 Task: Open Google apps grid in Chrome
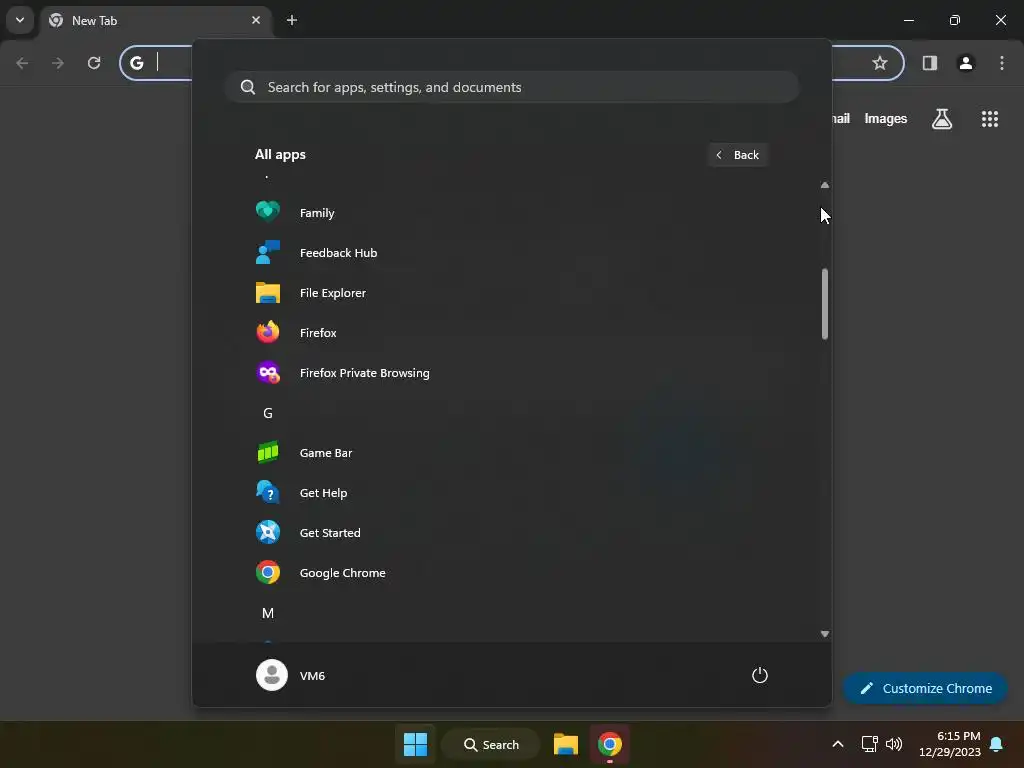pyautogui.click(x=989, y=119)
